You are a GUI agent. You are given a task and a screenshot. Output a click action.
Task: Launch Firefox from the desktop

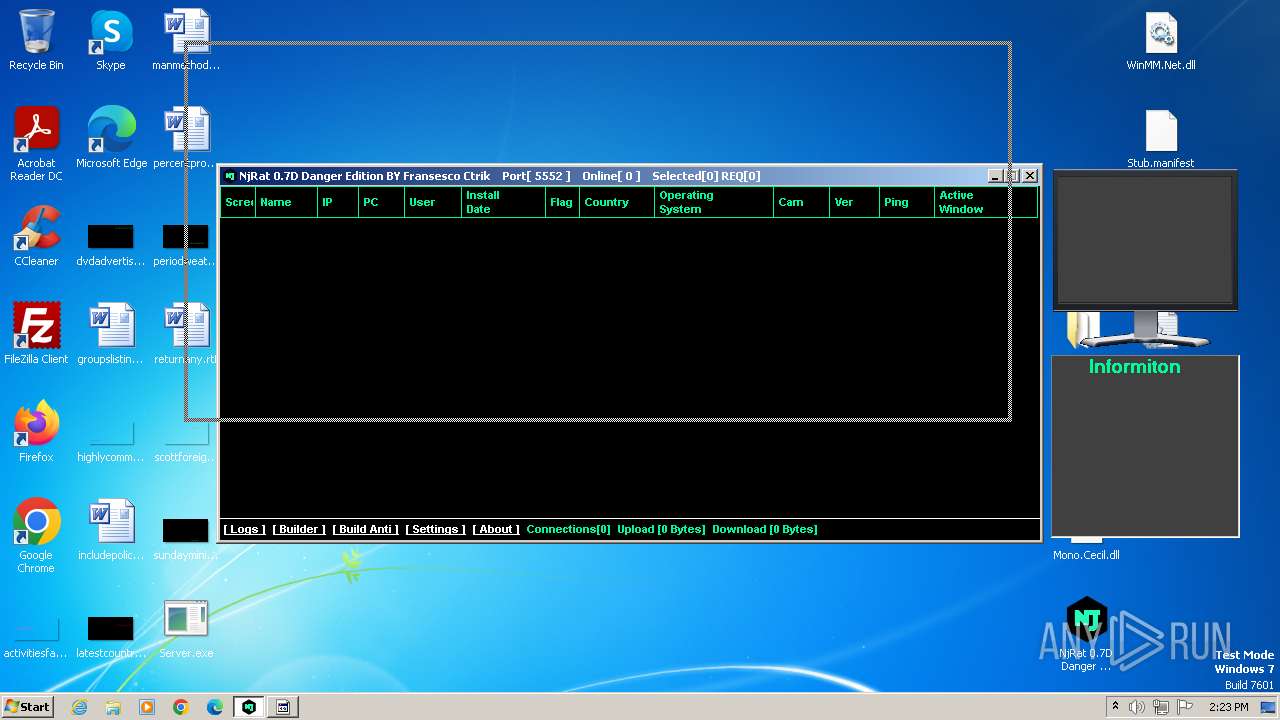(36, 432)
